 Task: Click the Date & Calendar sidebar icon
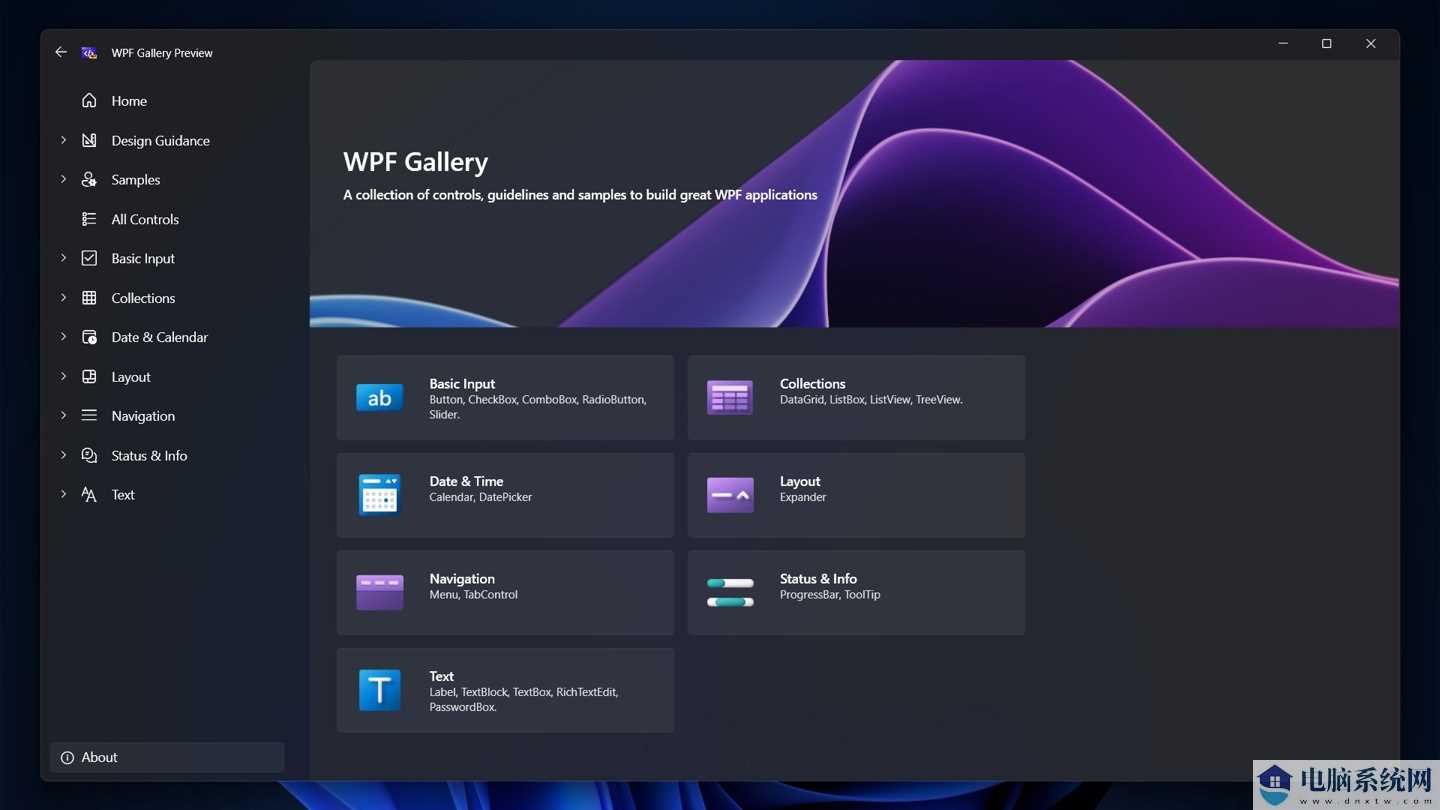click(x=89, y=337)
